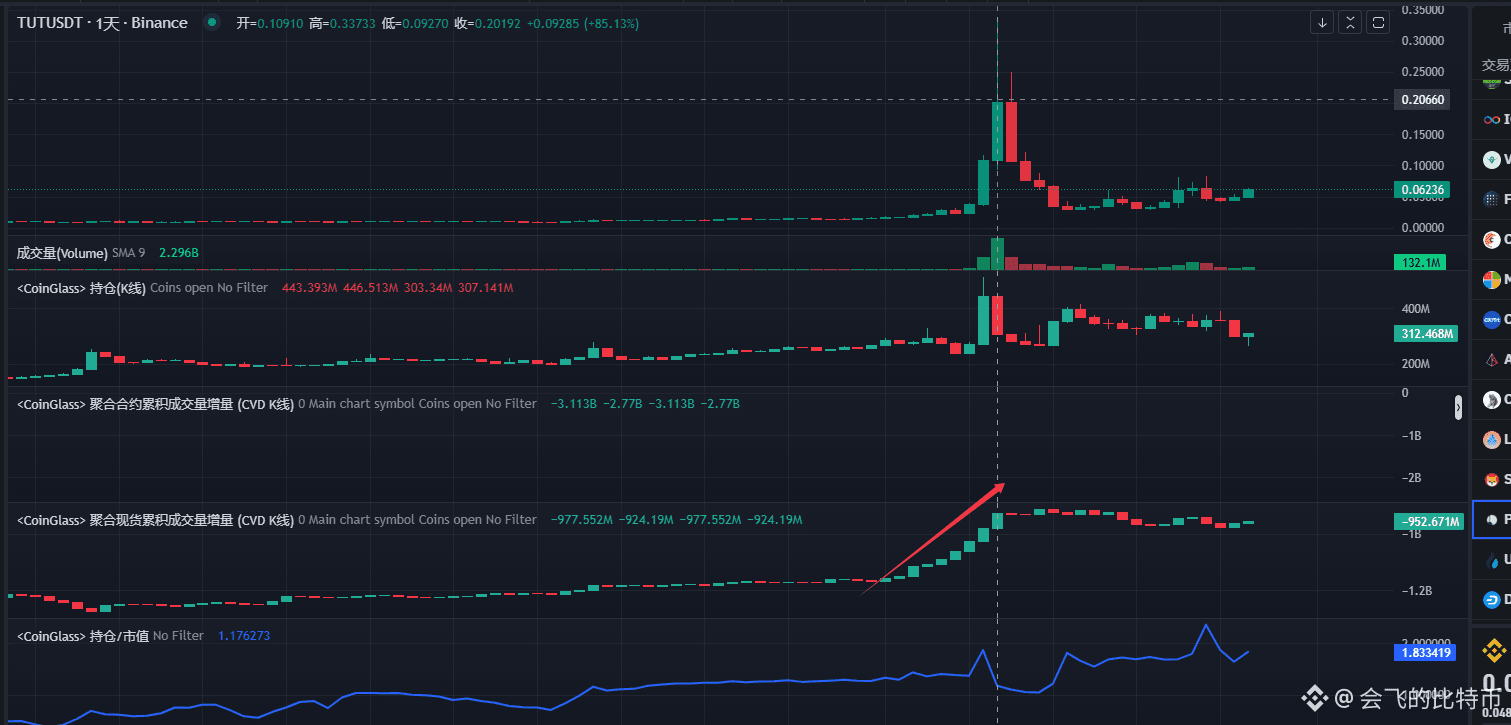The height and width of the screenshot is (725, 1511).
Task: Click the 成交量(Volume) indicator legend
Action: tap(62, 253)
